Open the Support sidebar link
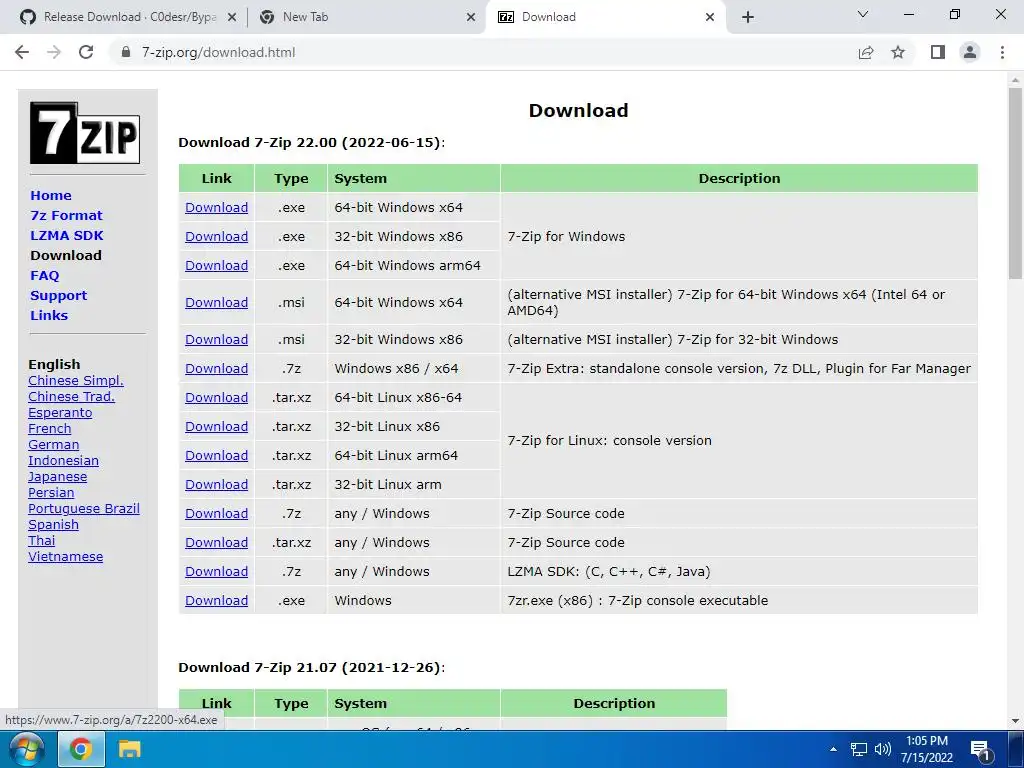This screenshot has width=1024, height=768. click(58, 295)
